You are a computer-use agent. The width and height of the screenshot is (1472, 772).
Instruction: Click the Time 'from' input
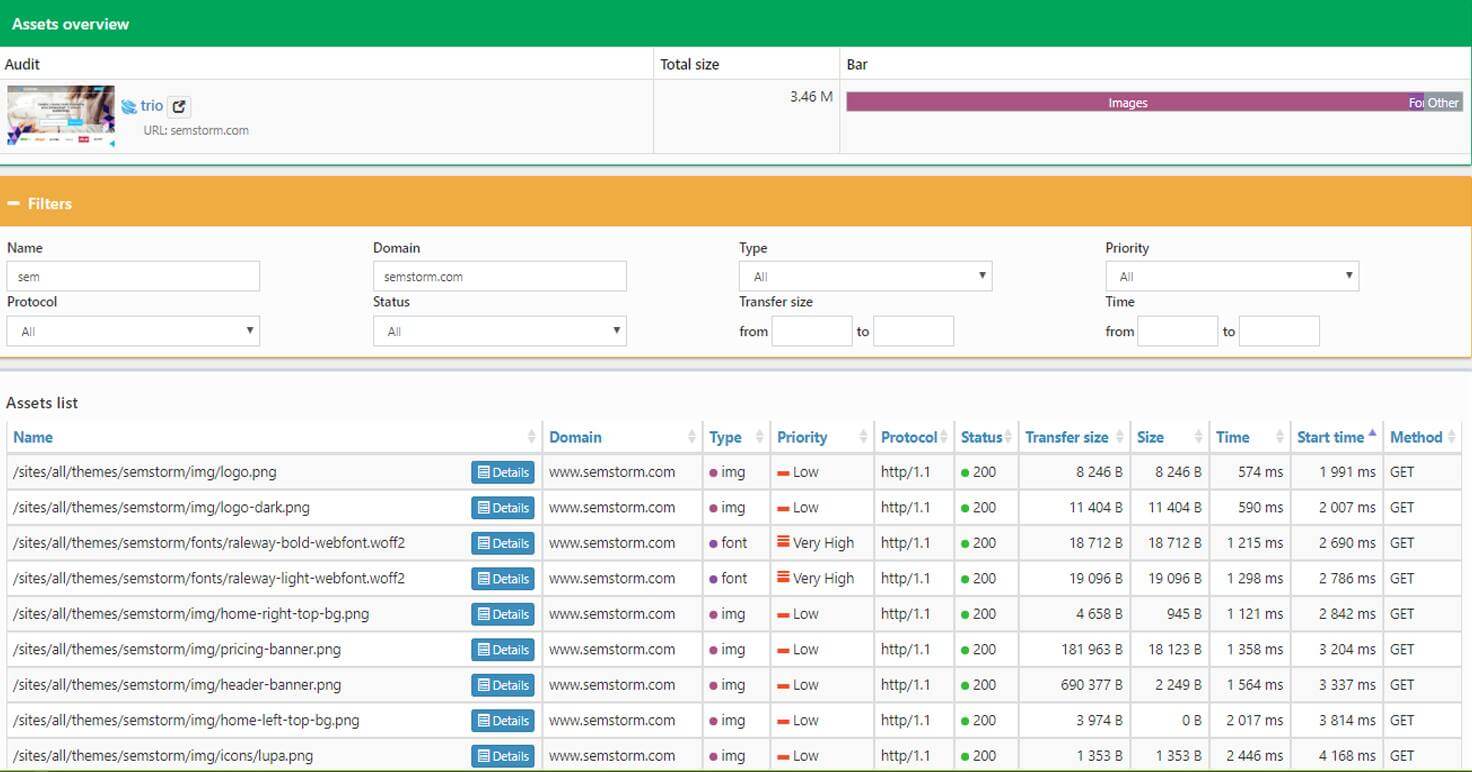pyautogui.click(x=1178, y=331)
